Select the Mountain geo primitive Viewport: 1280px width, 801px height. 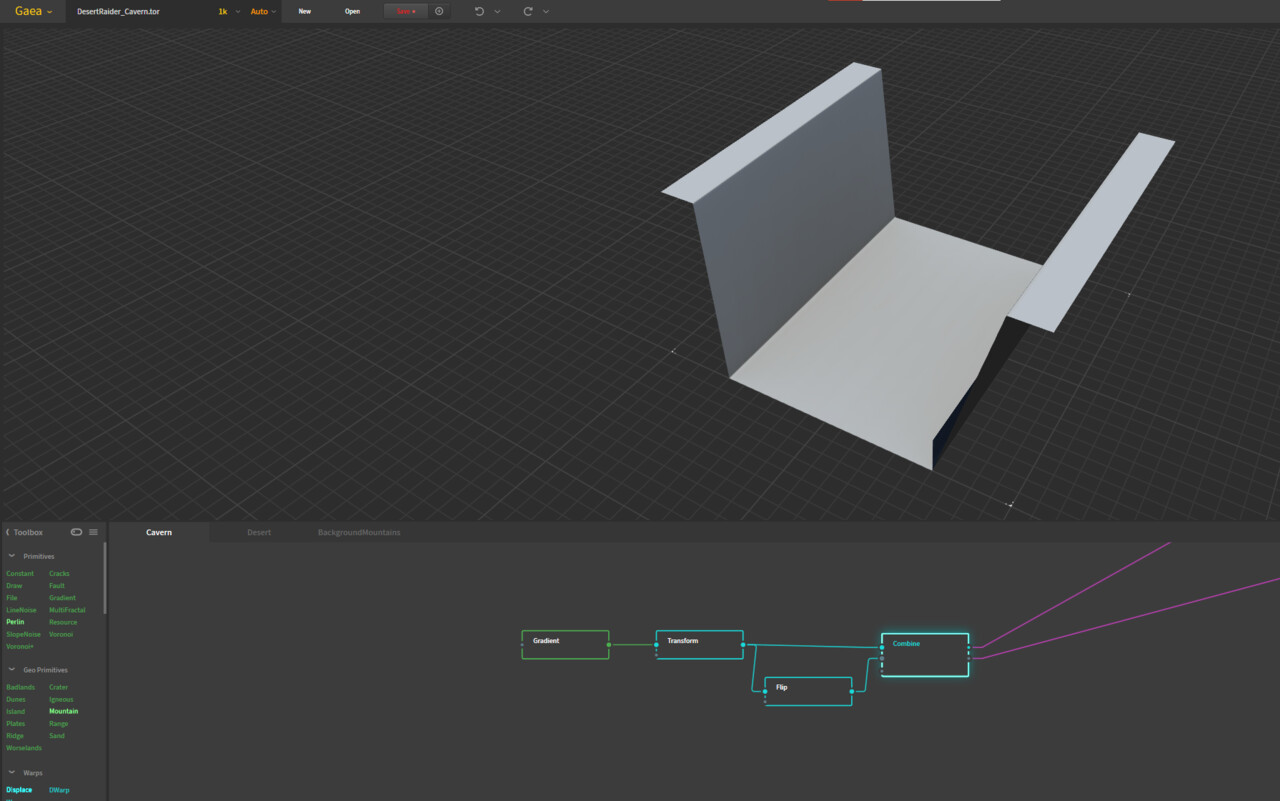63,711
